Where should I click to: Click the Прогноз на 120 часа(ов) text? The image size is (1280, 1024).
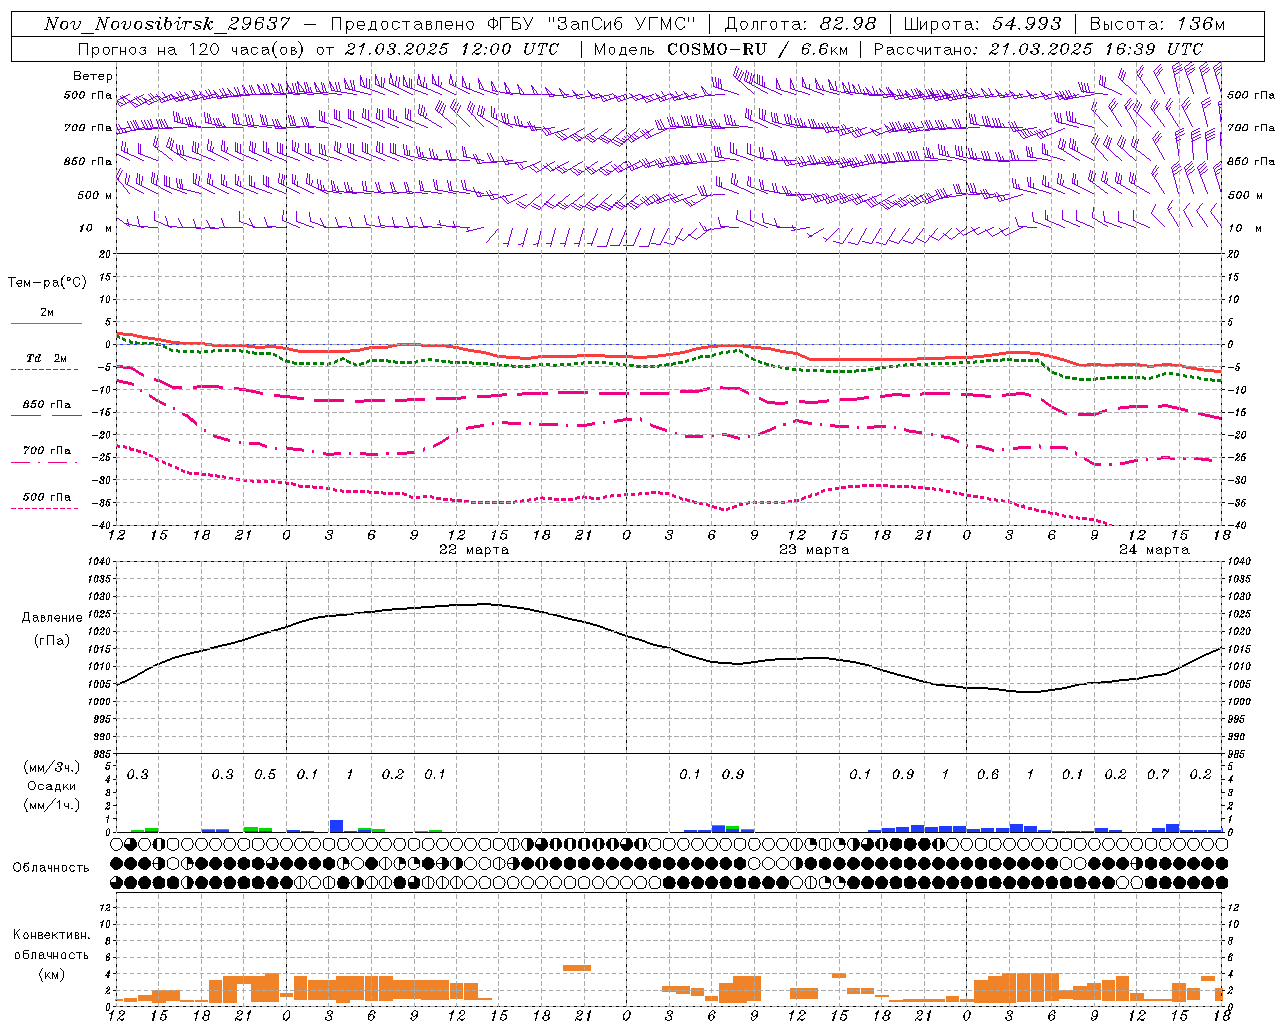(x=192, y=49)
